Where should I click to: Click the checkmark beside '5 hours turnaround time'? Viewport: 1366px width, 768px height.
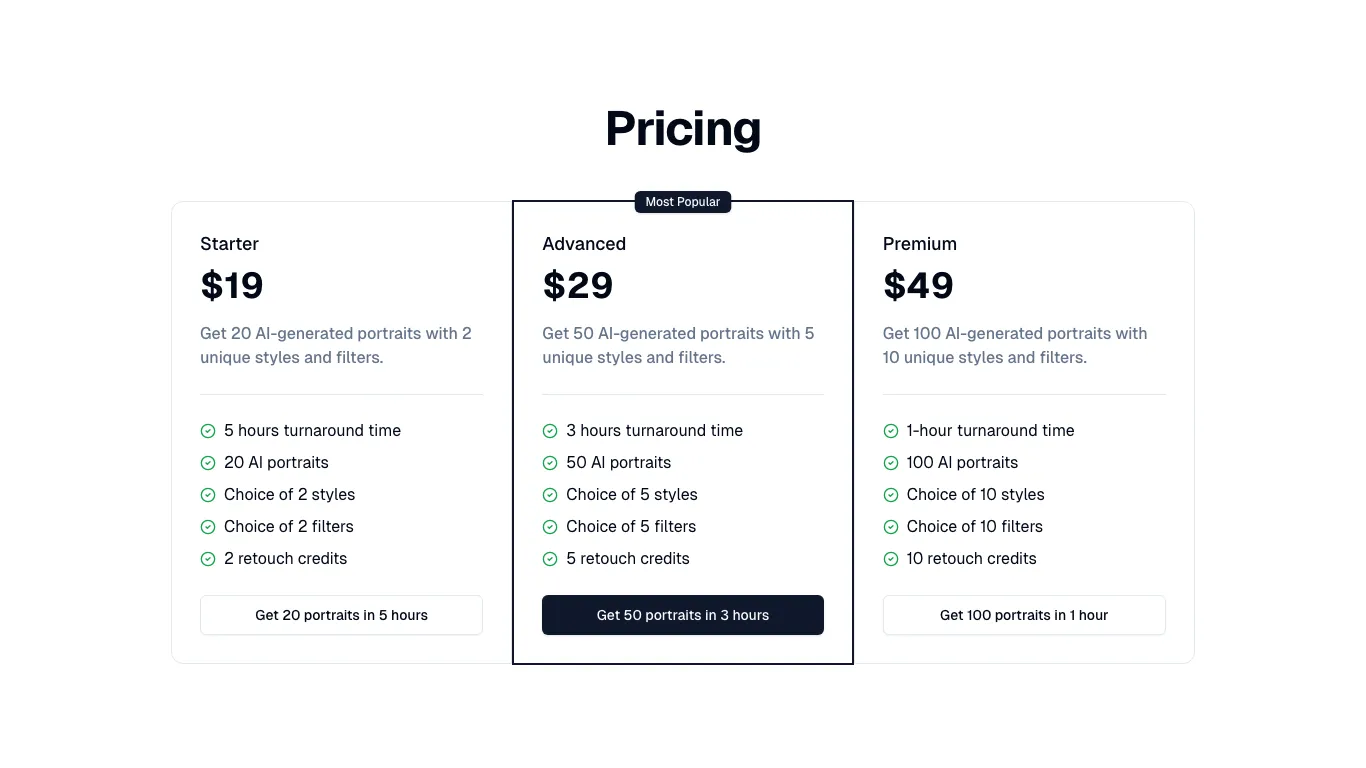pos(208,430)
